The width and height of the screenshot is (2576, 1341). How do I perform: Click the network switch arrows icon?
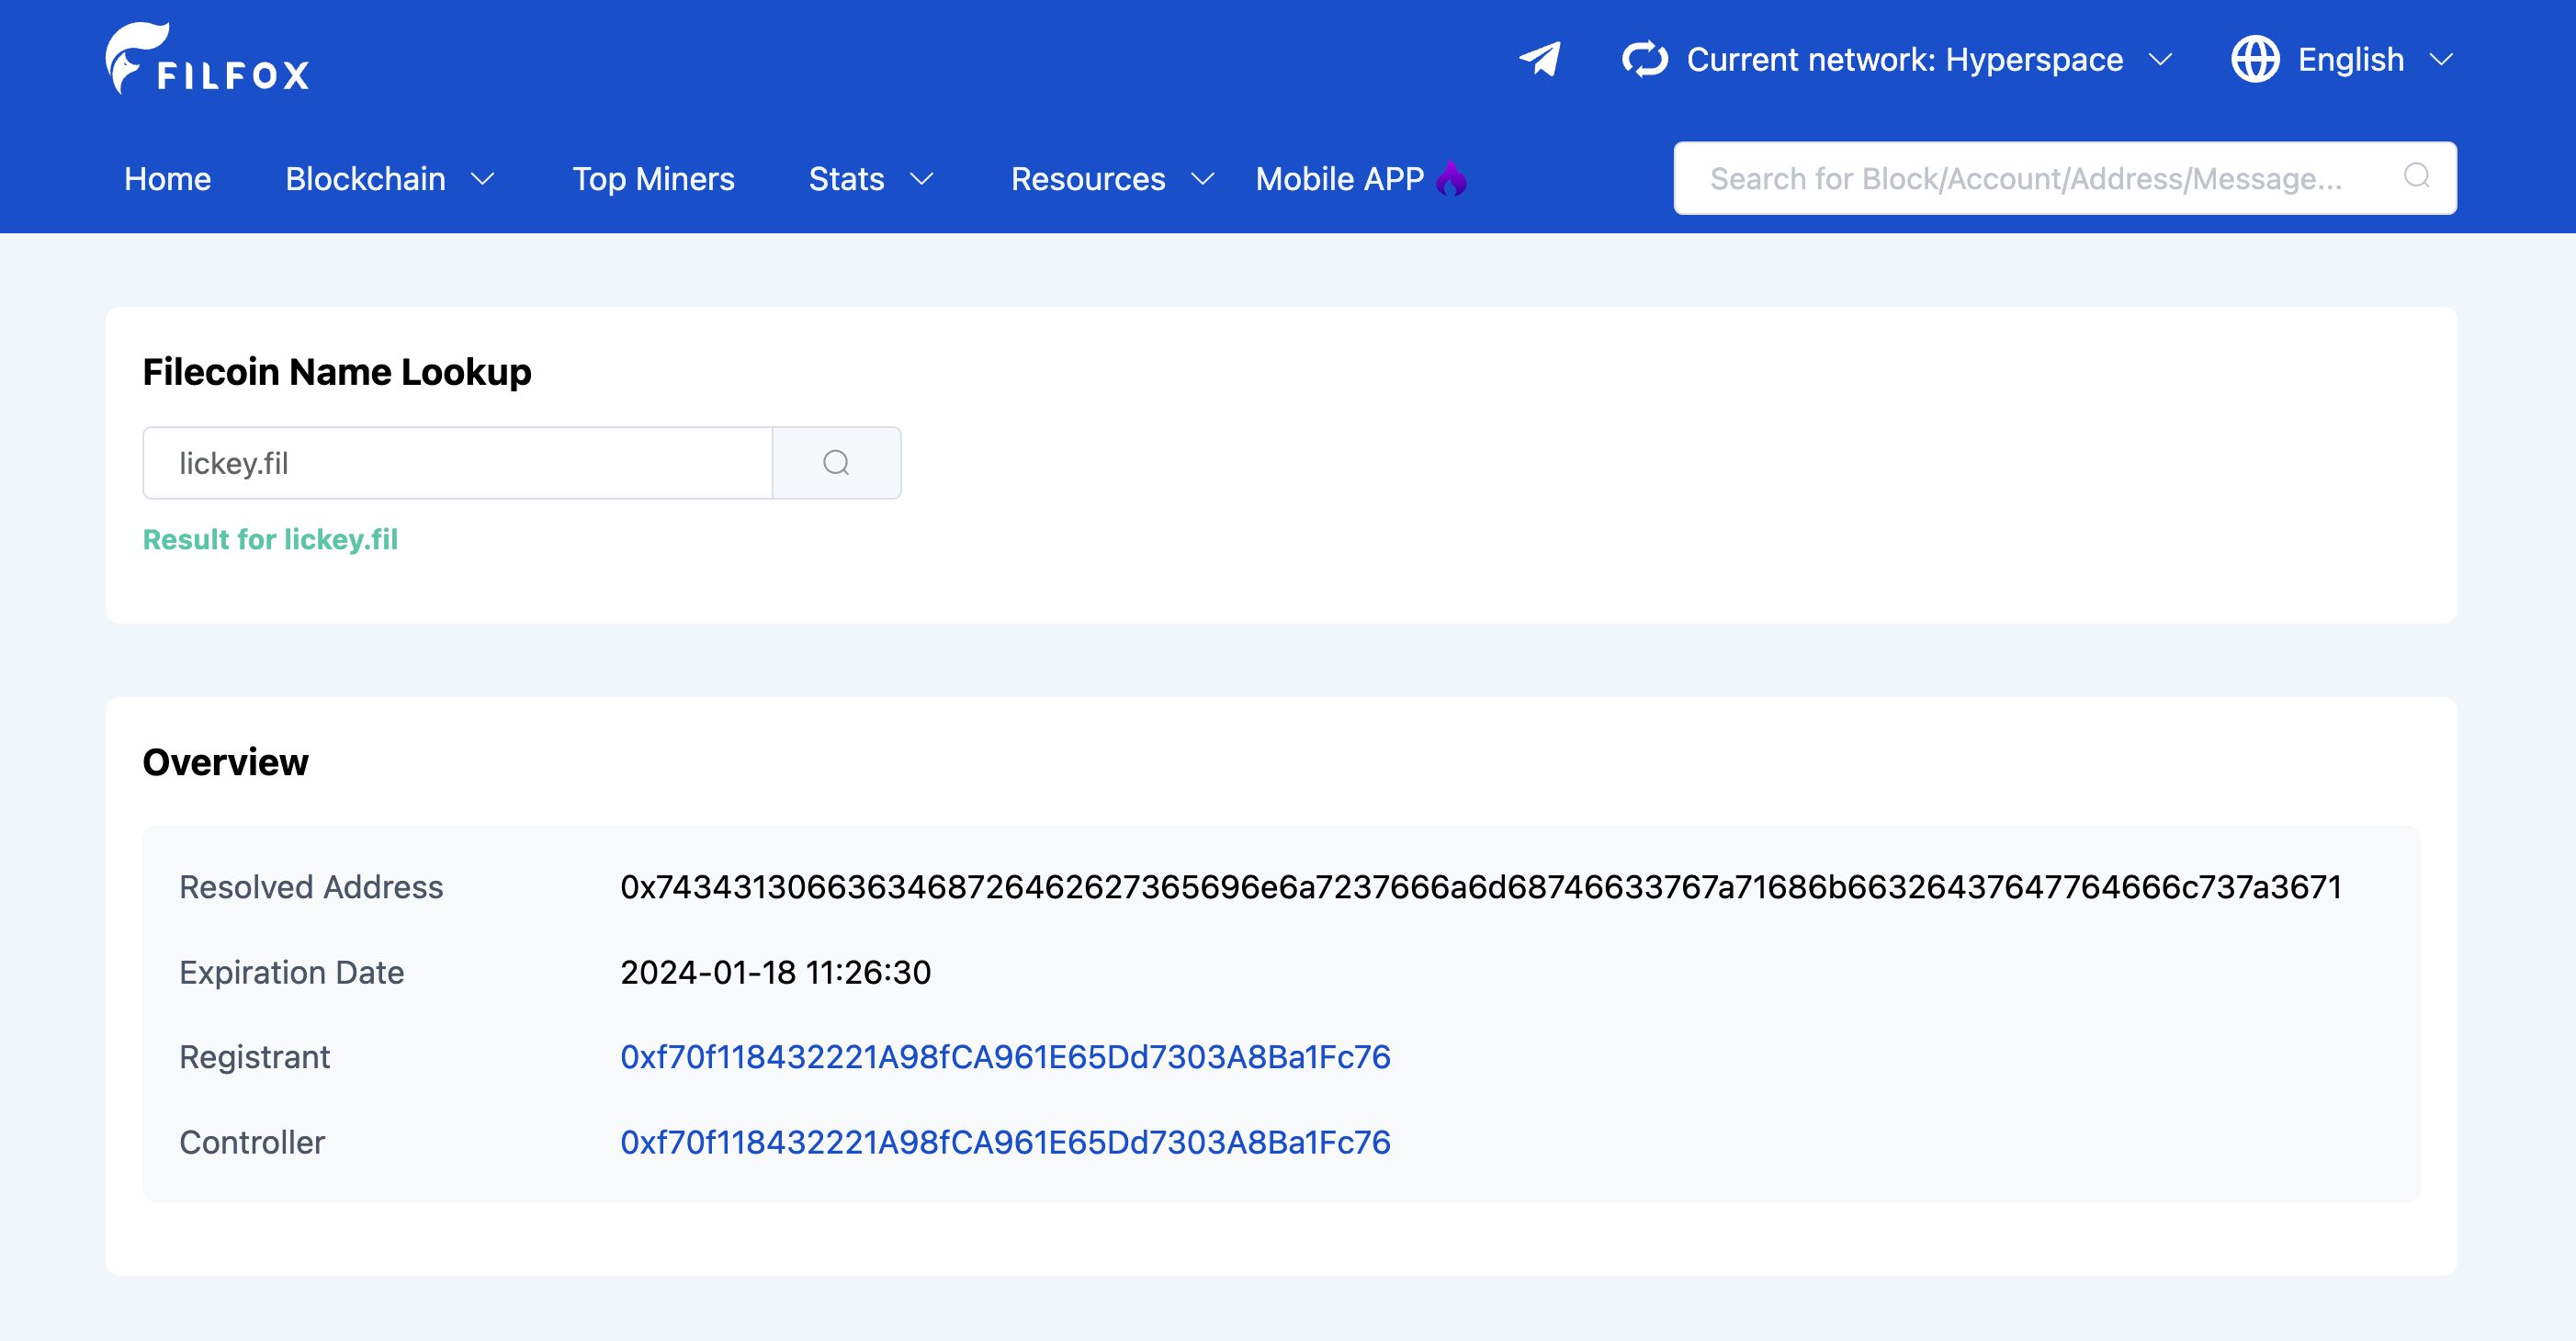tap(1645, 59)
